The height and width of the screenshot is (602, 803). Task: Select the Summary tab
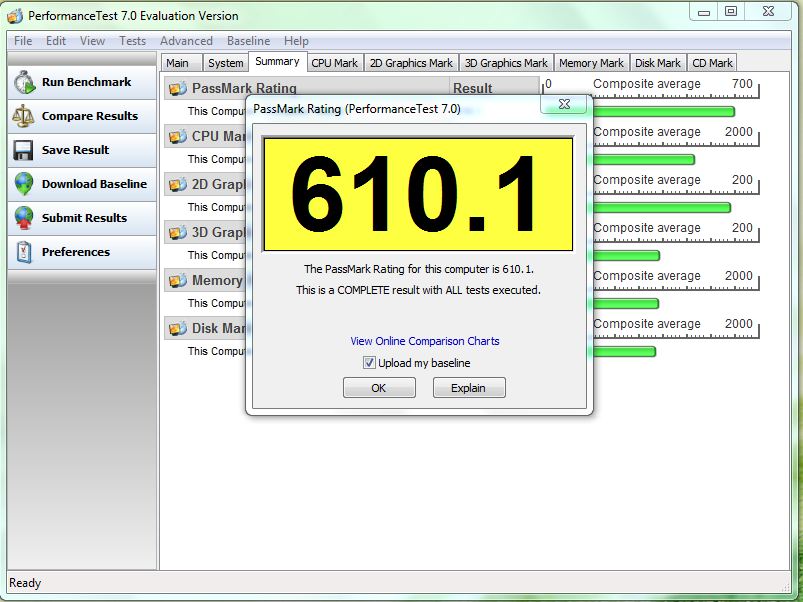pyautogui.click(x=277, y=61)
